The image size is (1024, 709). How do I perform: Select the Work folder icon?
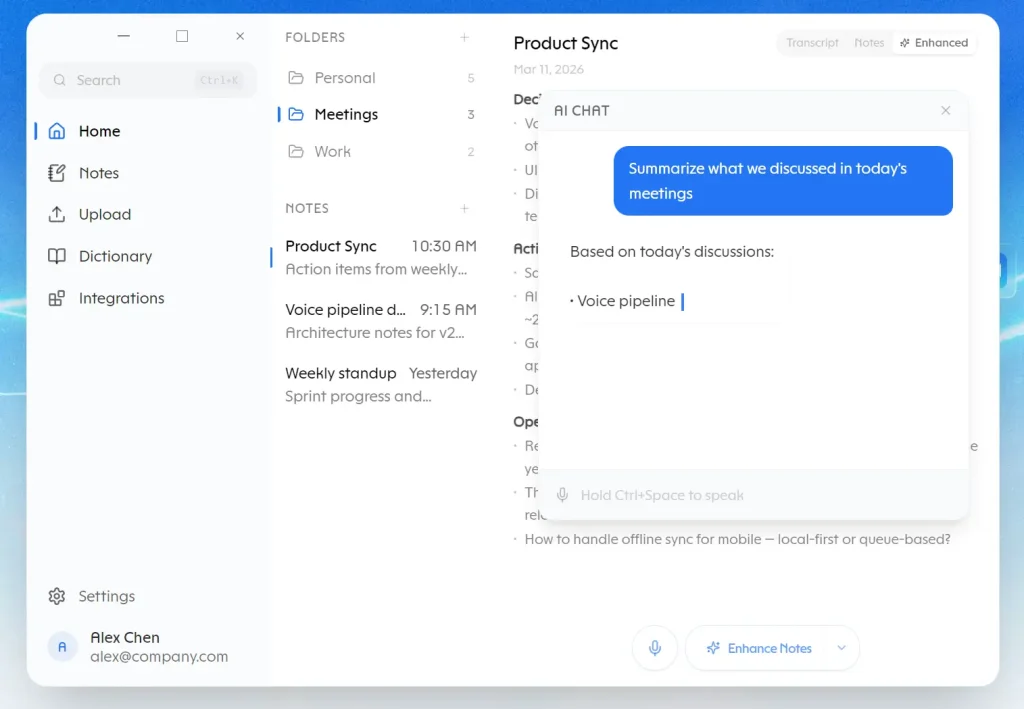pos(296,151)
